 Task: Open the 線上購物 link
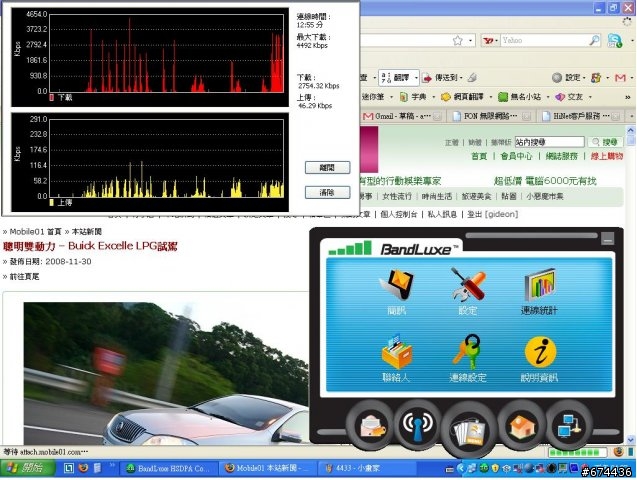(x=607, y=156)
